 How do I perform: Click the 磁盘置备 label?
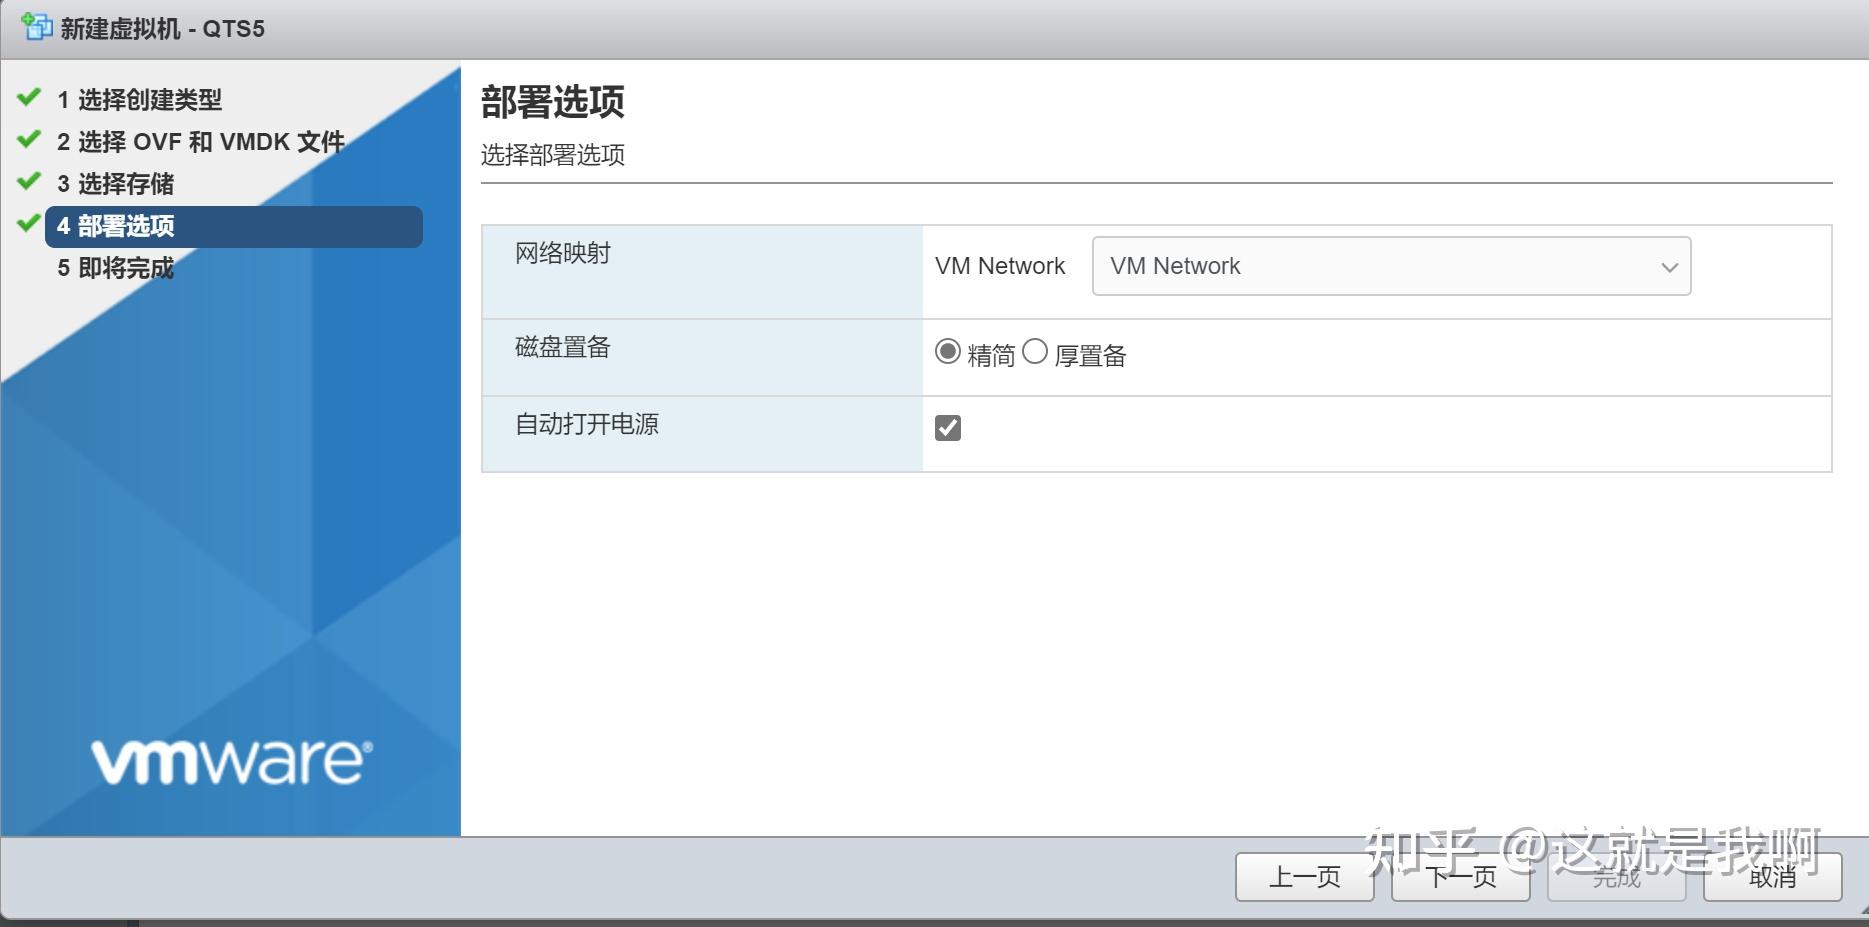pyautogui.click(x=563, y=347)
